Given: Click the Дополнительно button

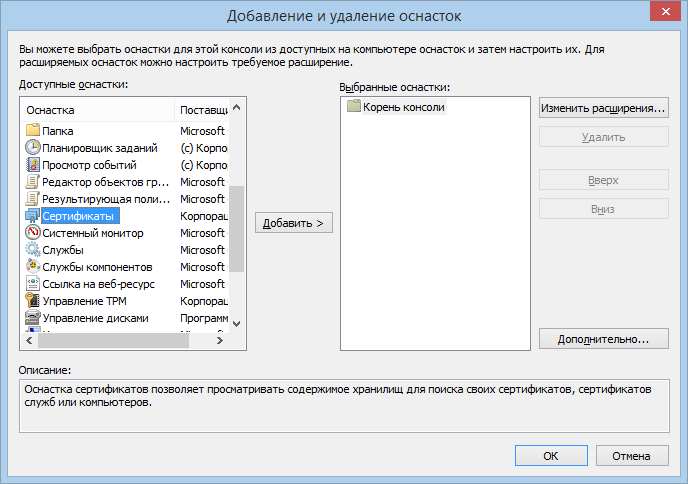Looking at the screenshot, I should pyautogui.click(x=603, y=339).
